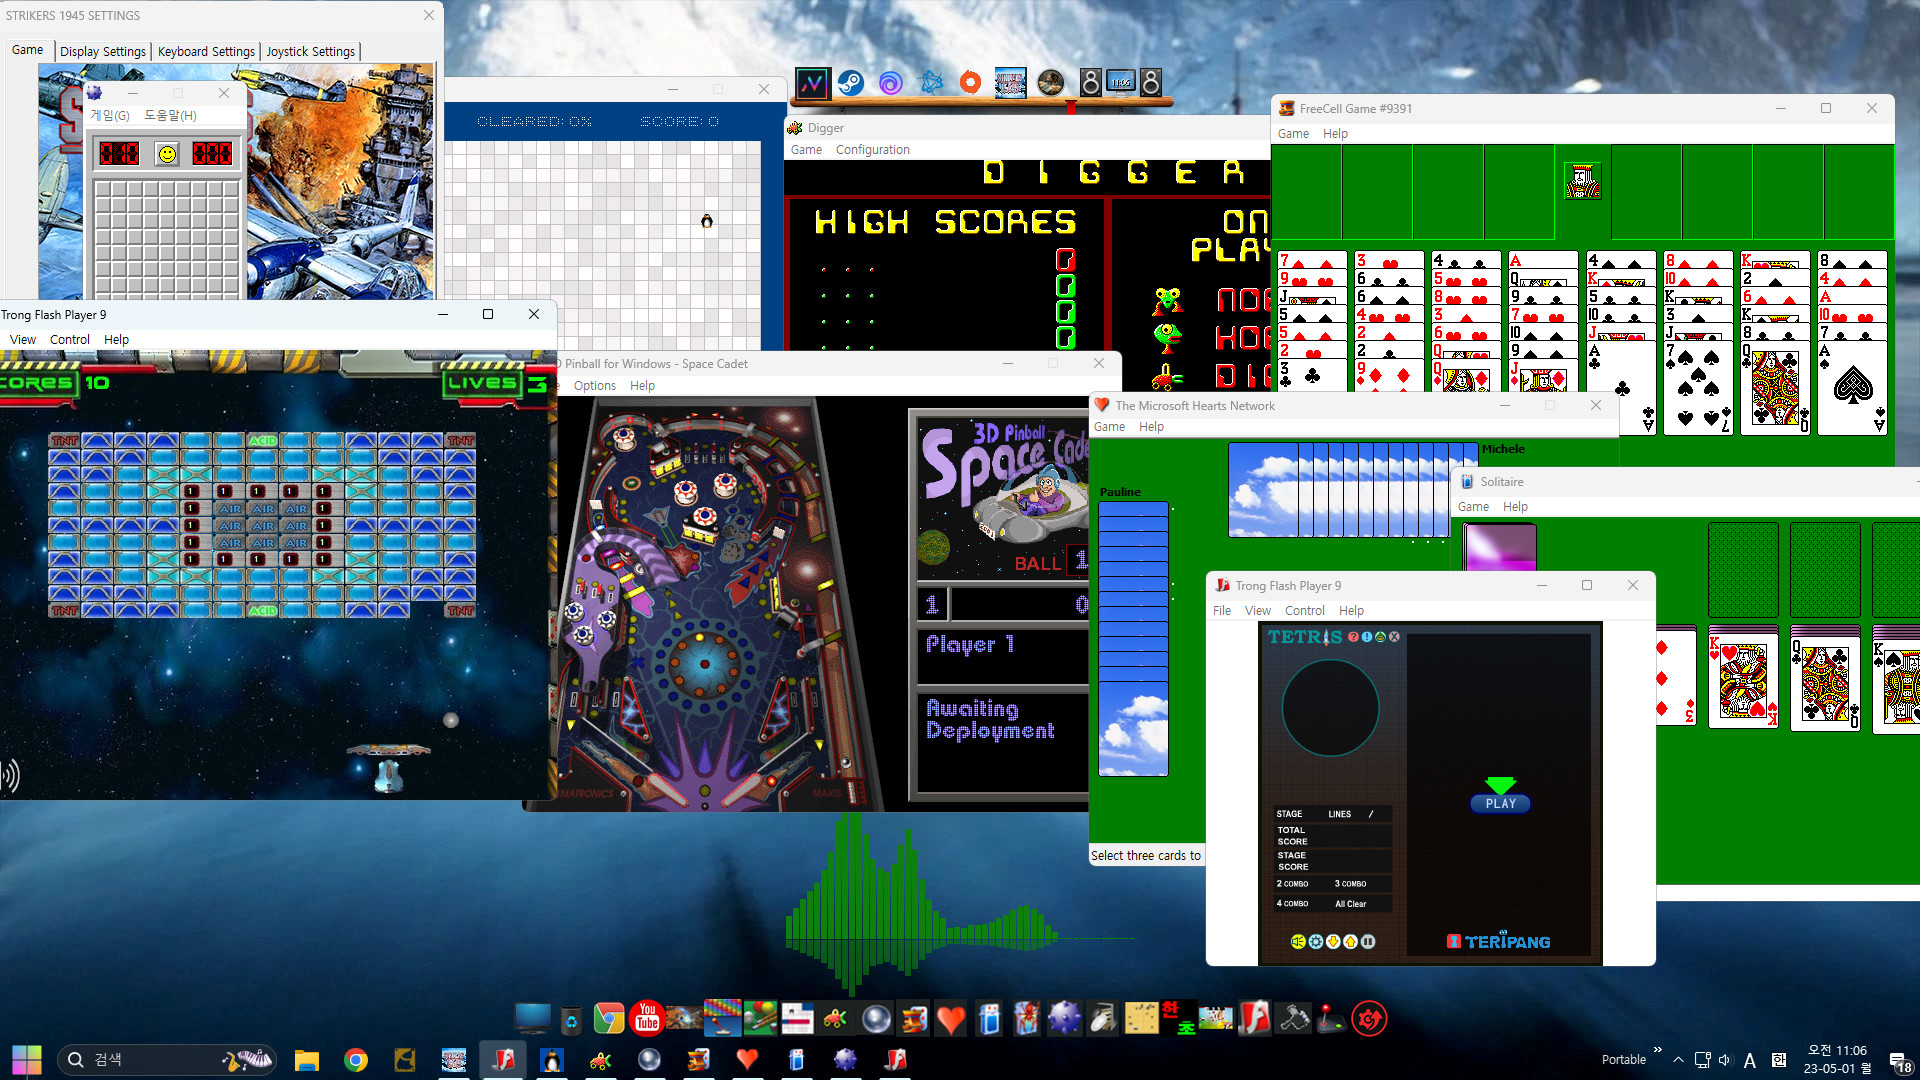
Task: Open the Minesweeper 게임(G) menu
Action: [x=110, y=116]
